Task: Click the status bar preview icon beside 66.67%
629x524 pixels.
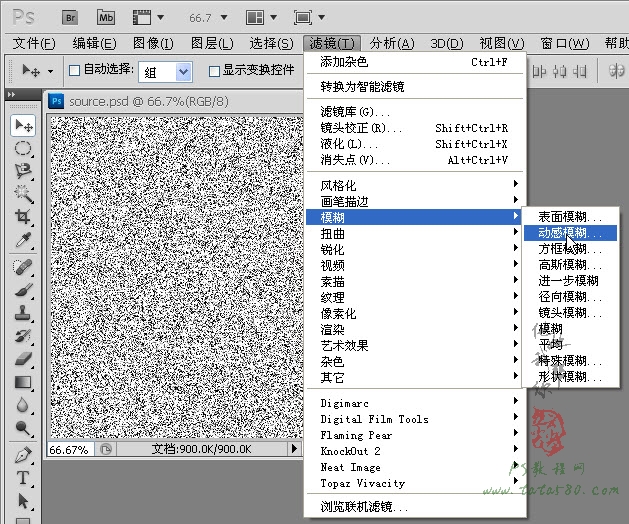Action: click(106, 449)
